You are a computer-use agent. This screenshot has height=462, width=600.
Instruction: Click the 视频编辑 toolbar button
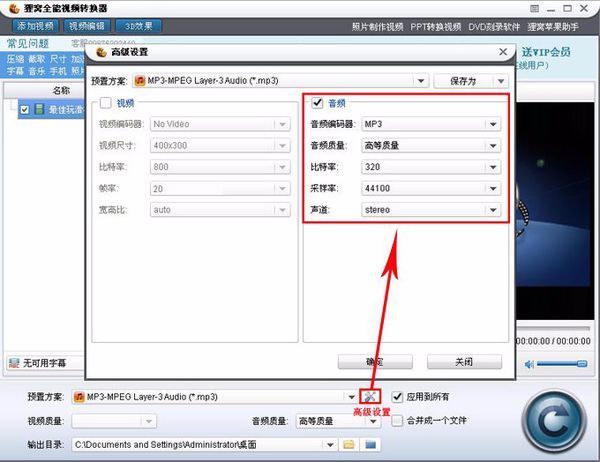(x=87, y=26)
